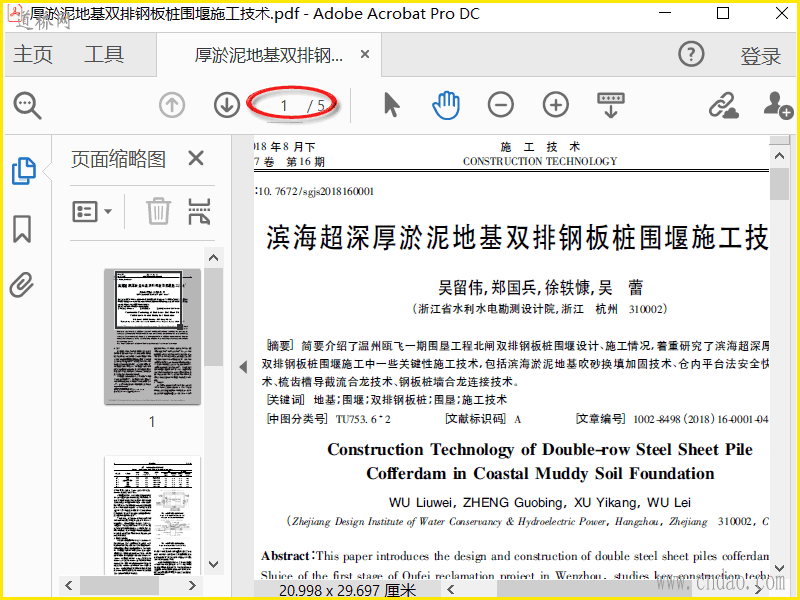Viewport: 800px width, 600px height.
Task: Collapse the navigation pane with the triangle
Action: 243,367
